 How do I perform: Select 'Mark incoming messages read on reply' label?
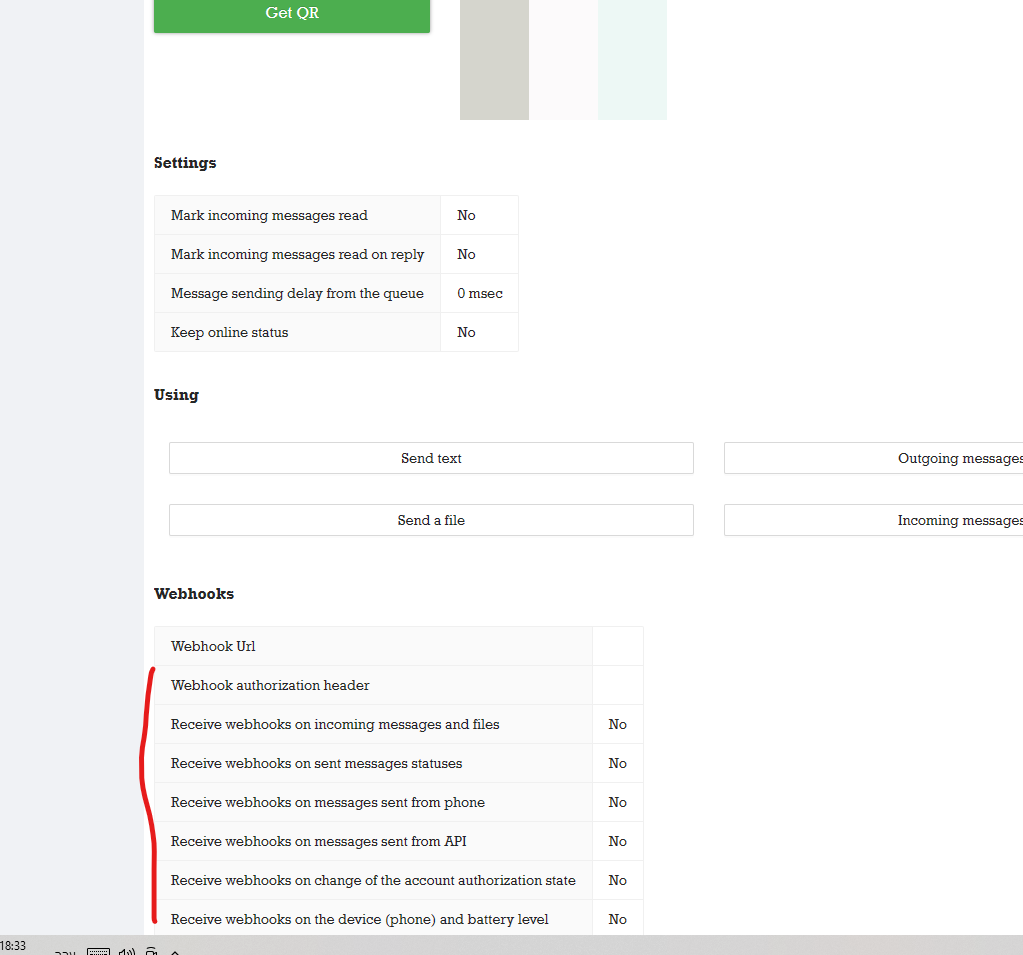298,254
